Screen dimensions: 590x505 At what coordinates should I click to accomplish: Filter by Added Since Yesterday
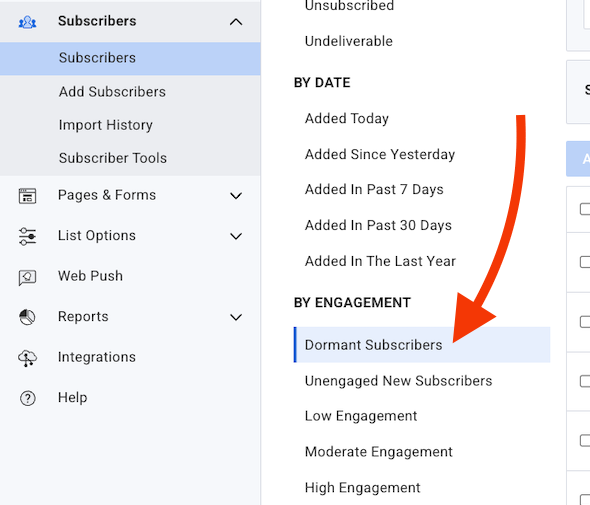(380, 154)
